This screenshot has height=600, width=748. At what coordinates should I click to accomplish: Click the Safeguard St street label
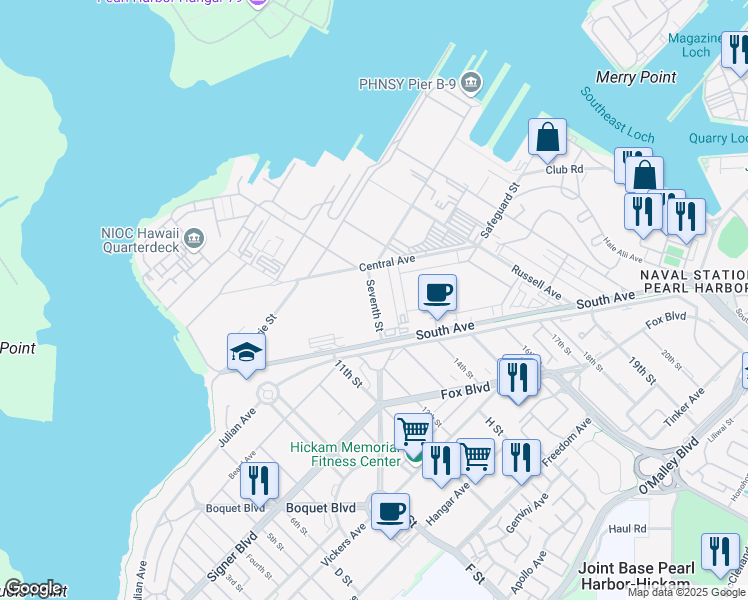click(500, 210)
